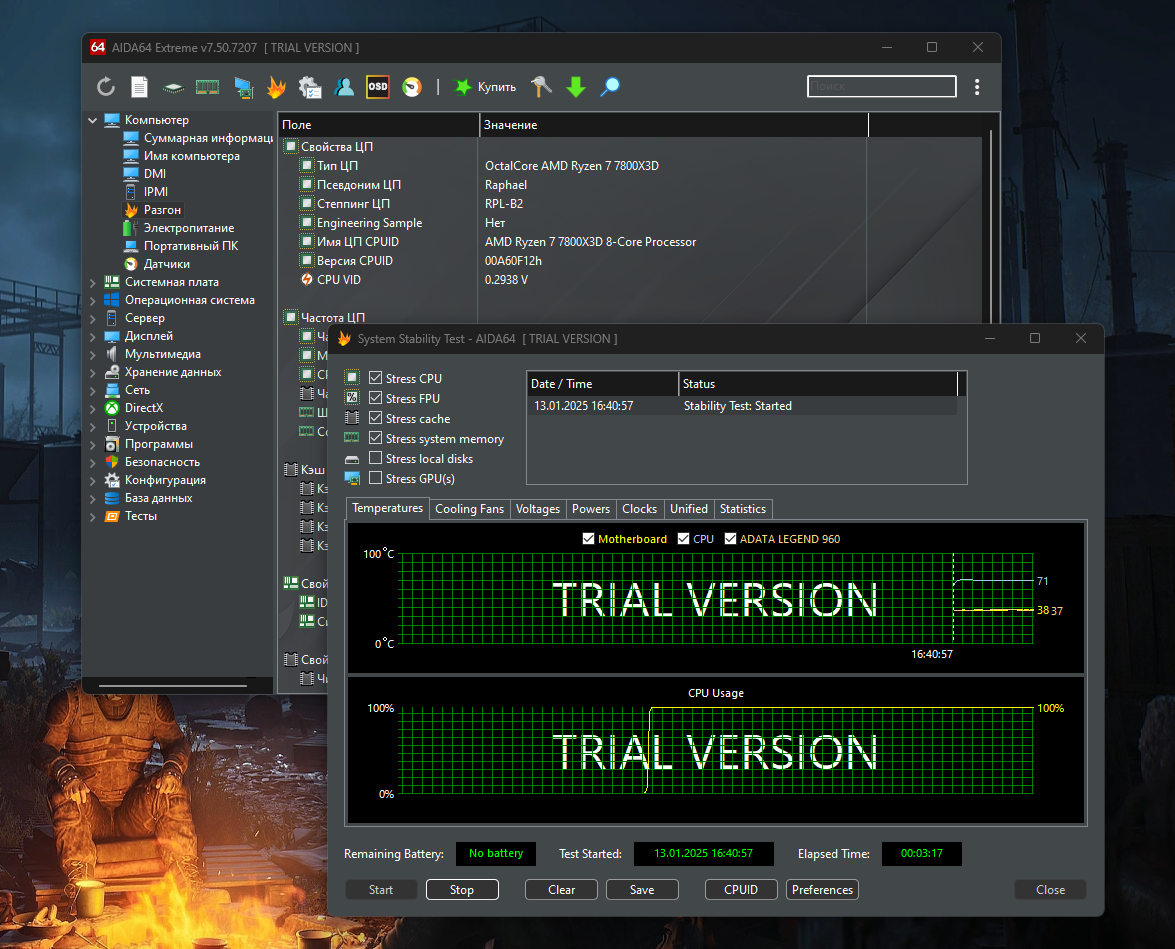Click the orange gauge toolbar icon
This screenshot has width=1175, height=949.
[x=412, y=88]
